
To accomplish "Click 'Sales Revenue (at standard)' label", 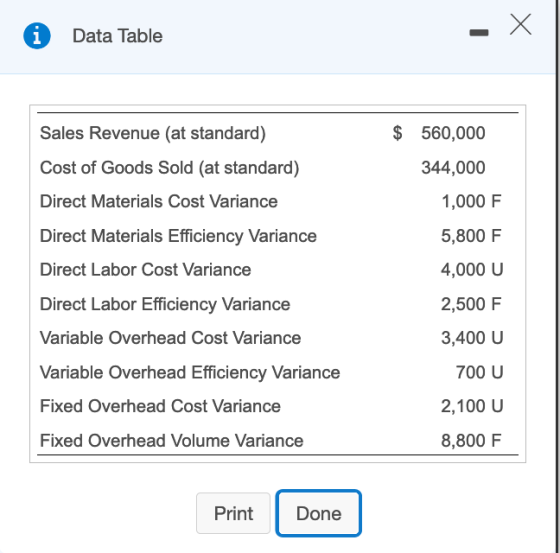I will click(x=153, y=133).
